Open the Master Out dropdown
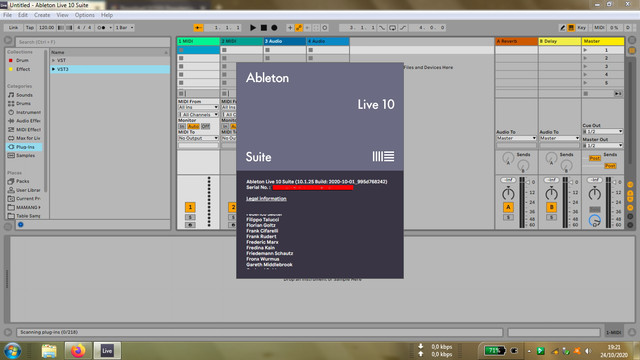Screen dimensions: 640x360 (x=602, y=145)
